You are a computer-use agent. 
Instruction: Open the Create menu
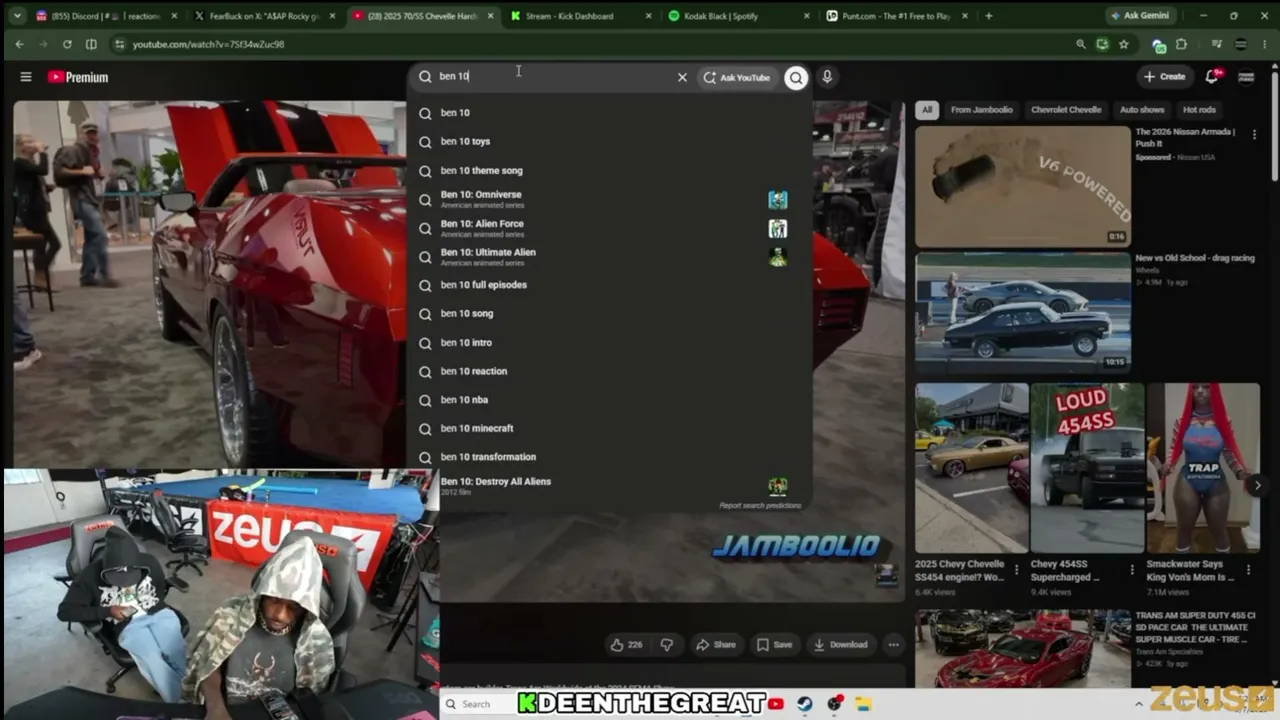[x=1165, y=77]
